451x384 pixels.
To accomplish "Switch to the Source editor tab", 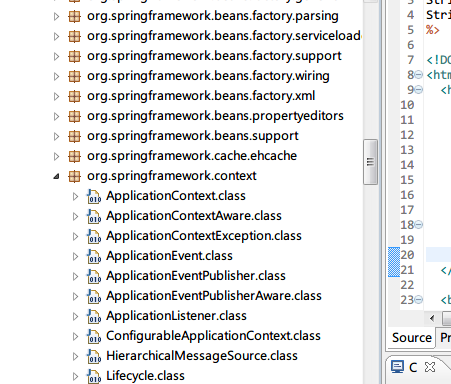I will click(412, 338).
